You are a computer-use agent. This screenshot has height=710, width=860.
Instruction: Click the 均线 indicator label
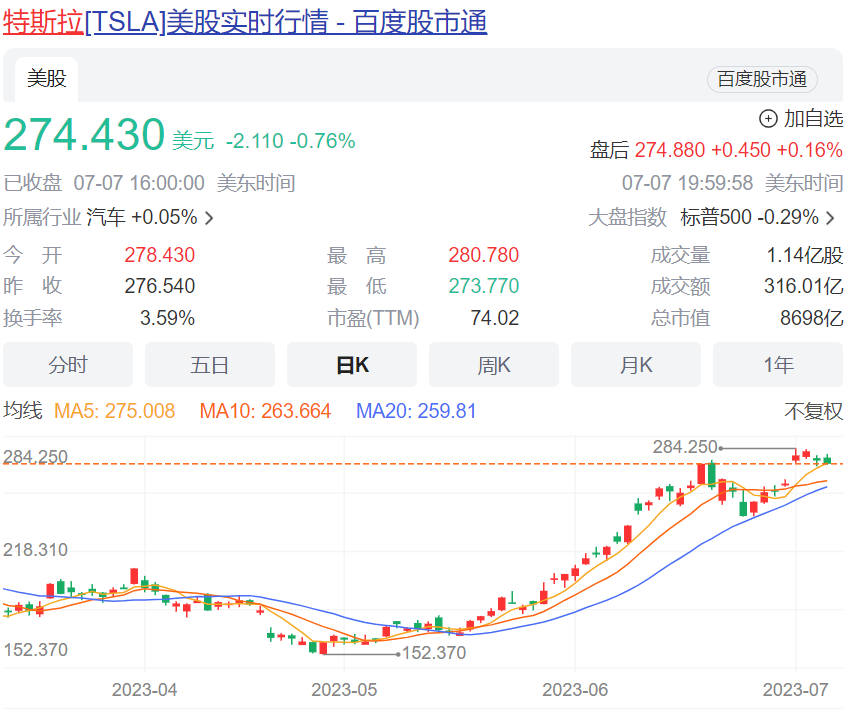pos(23,411)
